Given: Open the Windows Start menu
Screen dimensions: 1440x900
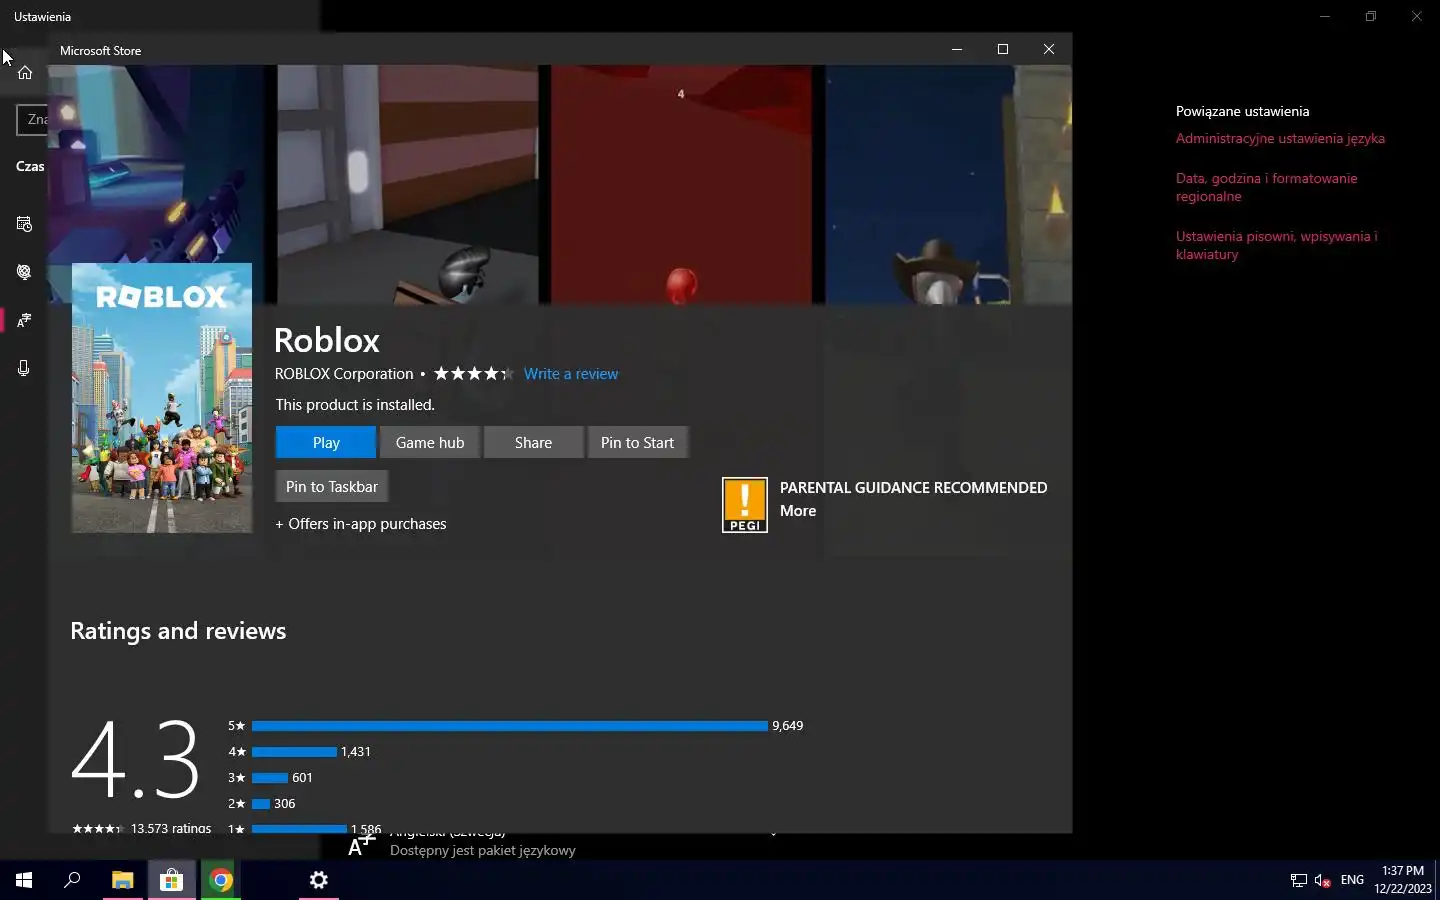Looking at the screenshot, I should click(x=24, y=880).
